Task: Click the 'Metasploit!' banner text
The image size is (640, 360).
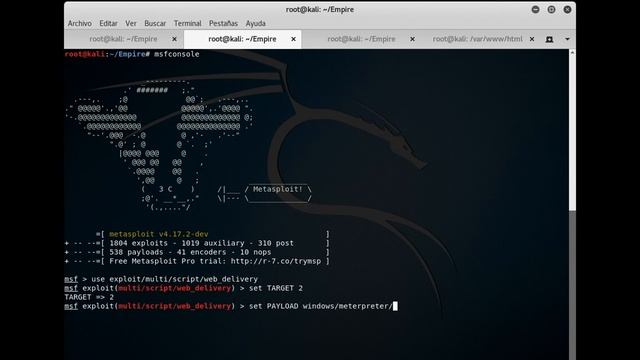Action: (278, 189)
